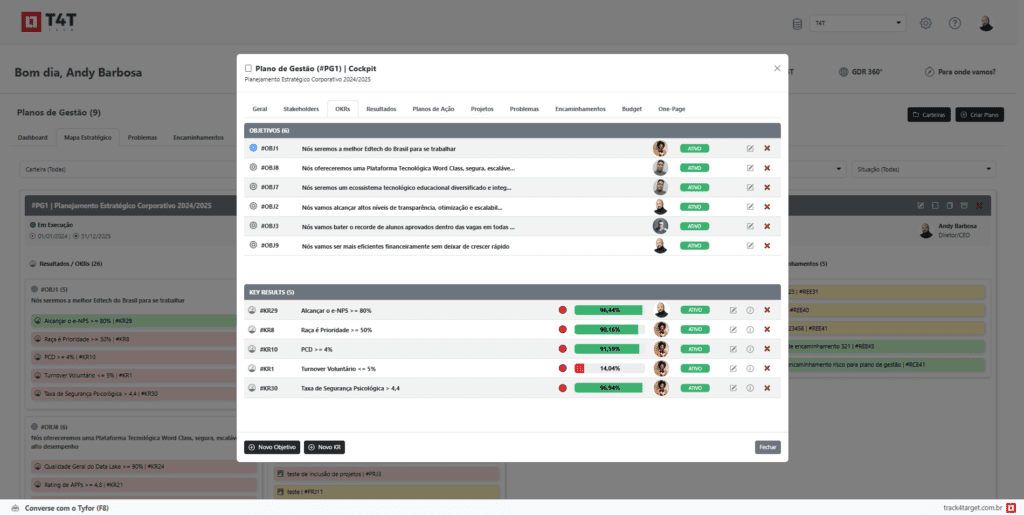The width and height of the screenshot is (1024, 515).
Task: Edit objective #OBJ1 with pencil icon
Action: (750, 149)
